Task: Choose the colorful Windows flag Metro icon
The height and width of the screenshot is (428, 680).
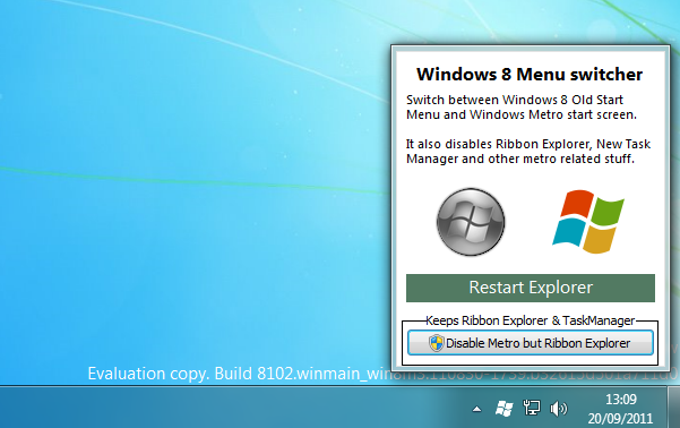Action: pyautogui.click(x=588, y=222)
